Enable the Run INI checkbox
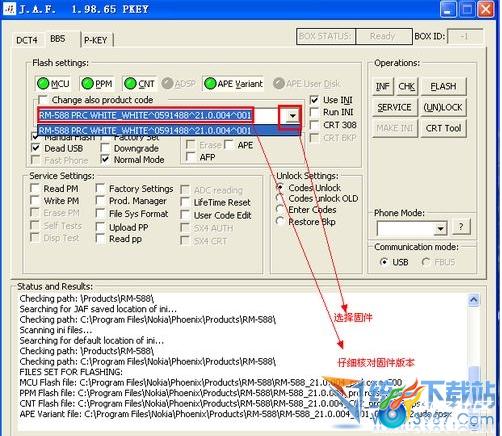This screenshot has width=502, height=436. pos(314,112)
